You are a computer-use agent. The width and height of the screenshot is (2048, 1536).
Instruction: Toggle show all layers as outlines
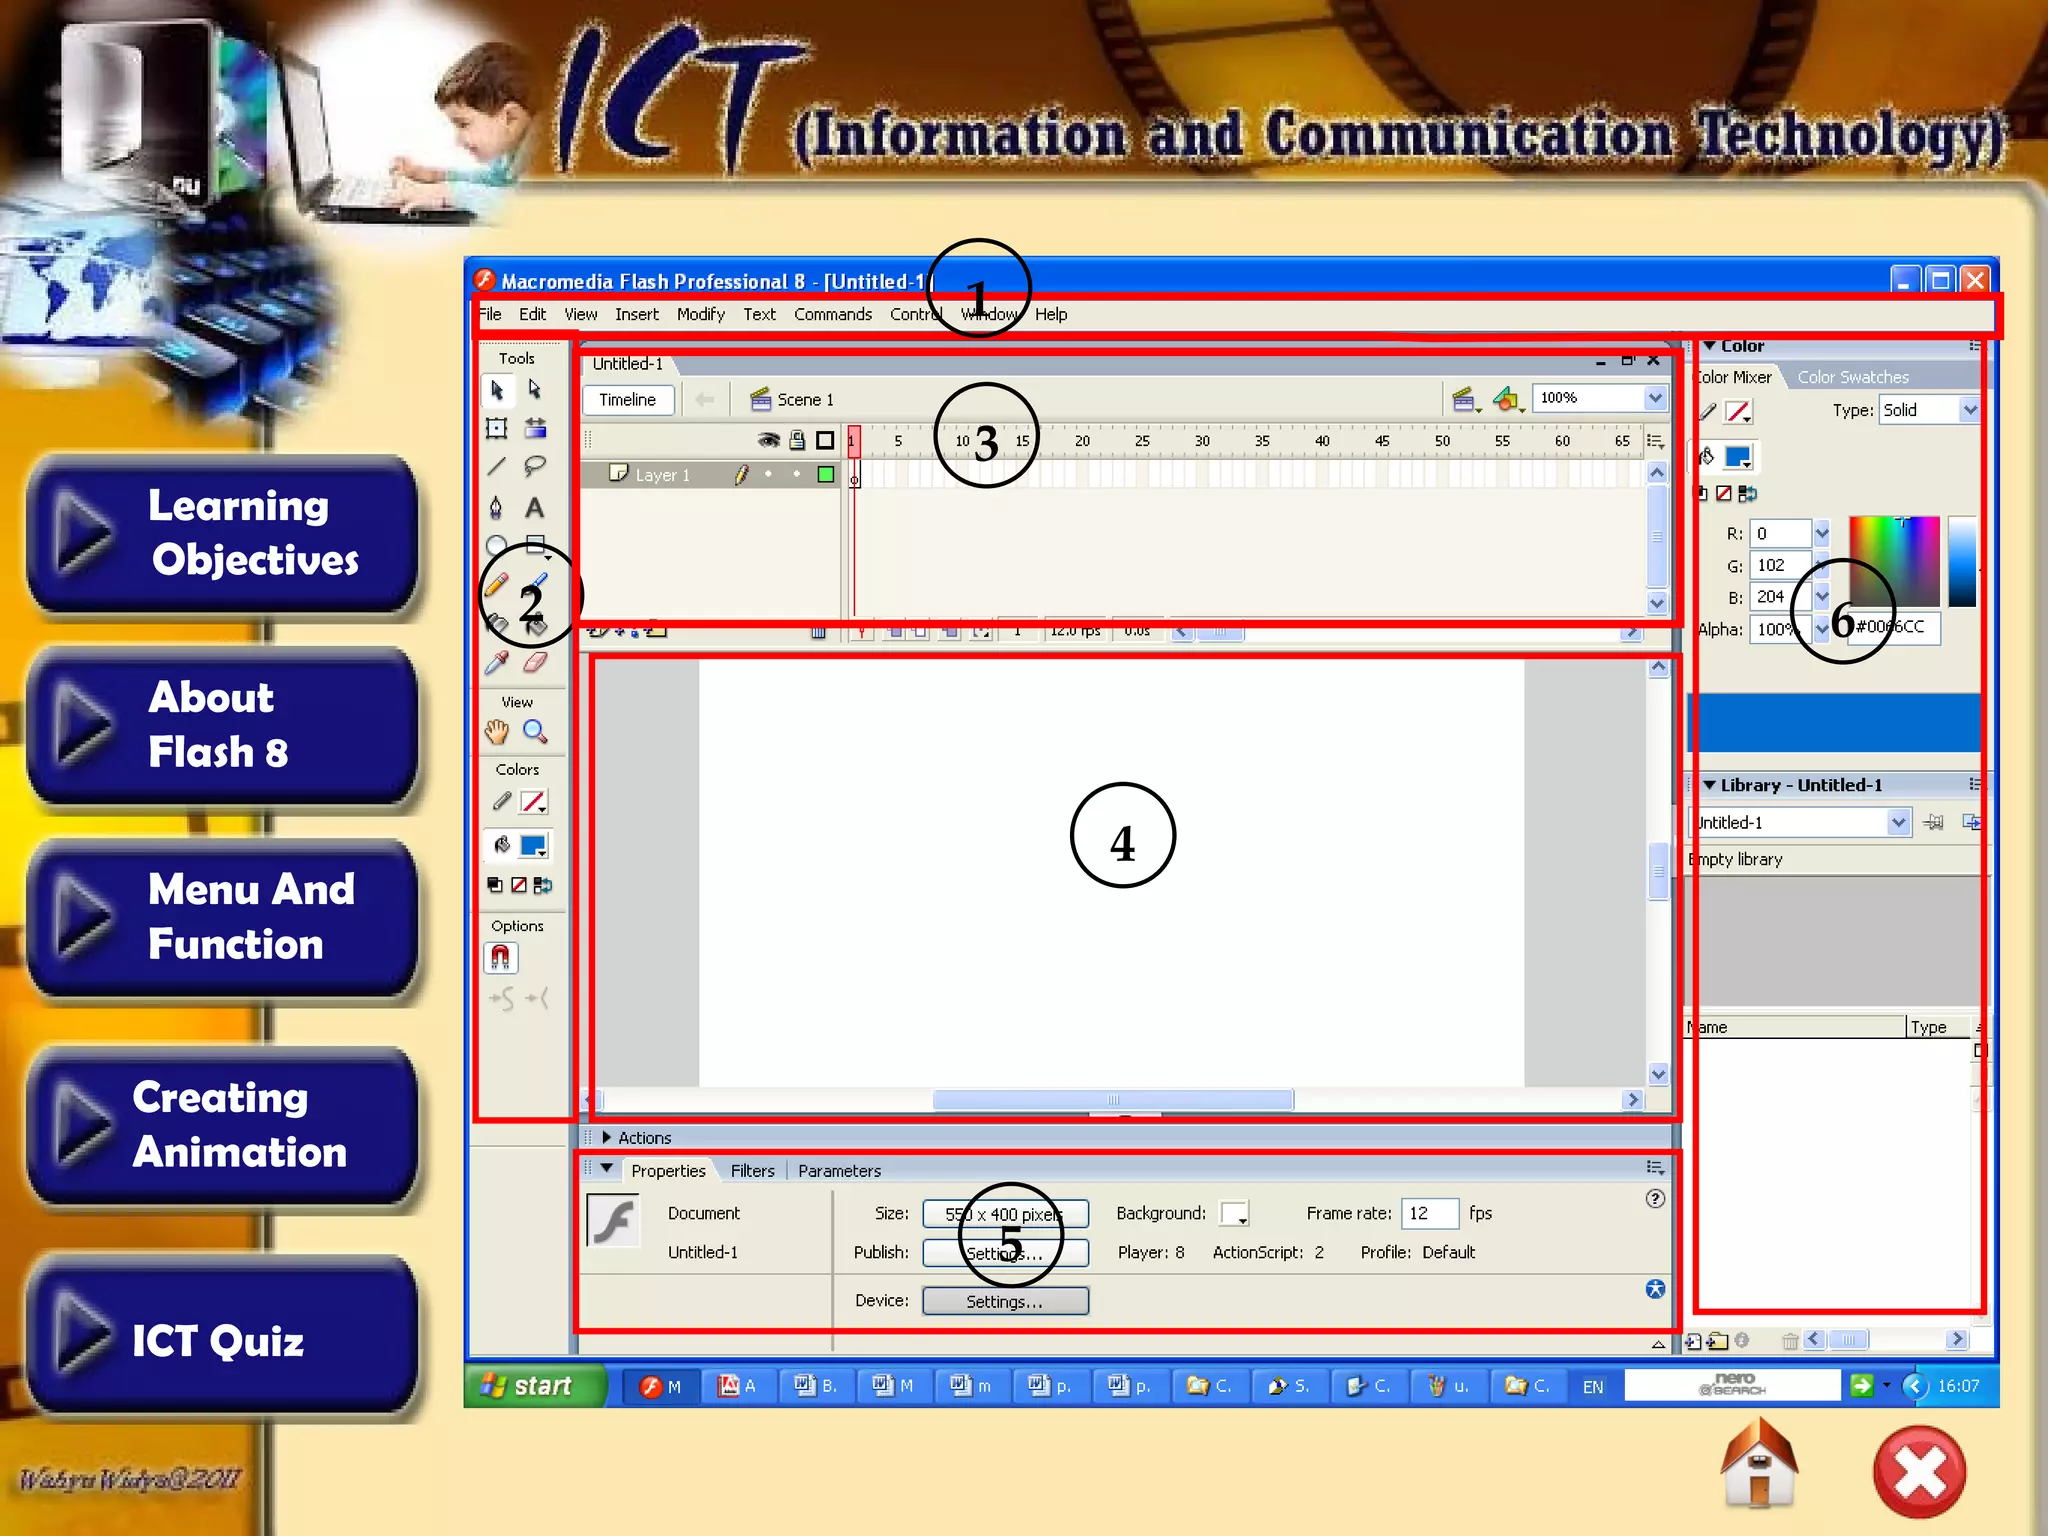tap(825, 440)
